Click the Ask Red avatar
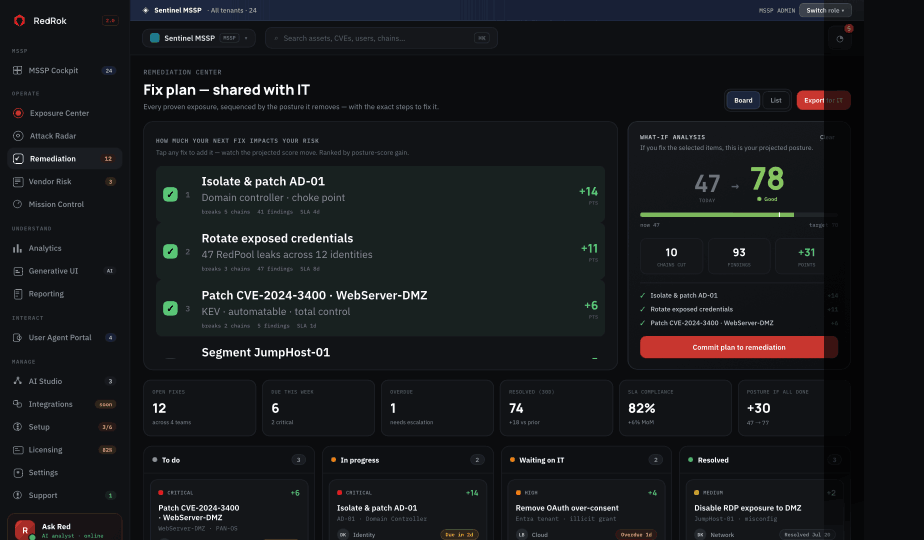Image resolution: width=924 pixels, height=540 pixels. click(x=25, y=530)
